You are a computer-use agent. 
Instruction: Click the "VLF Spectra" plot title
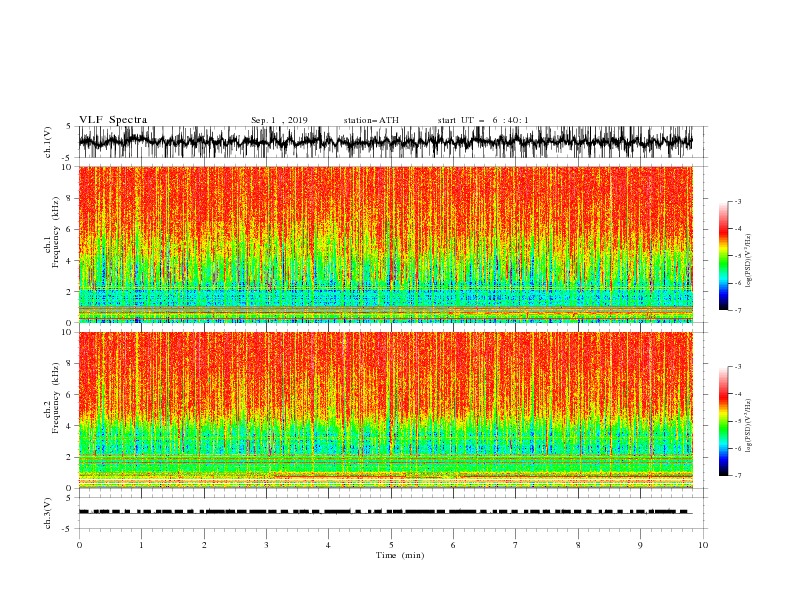[113, 120]
